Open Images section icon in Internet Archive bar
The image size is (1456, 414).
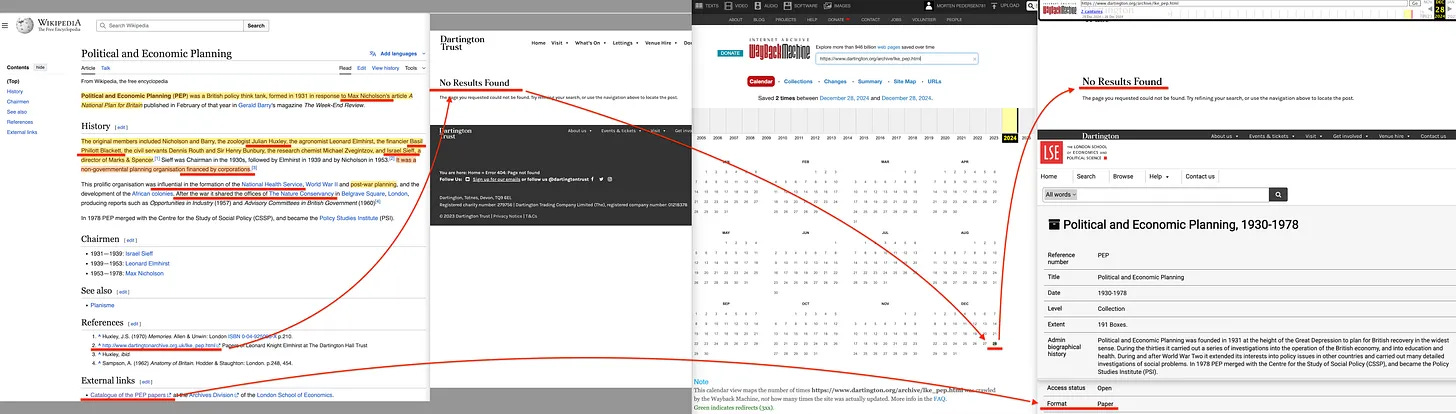click(827, 6)
